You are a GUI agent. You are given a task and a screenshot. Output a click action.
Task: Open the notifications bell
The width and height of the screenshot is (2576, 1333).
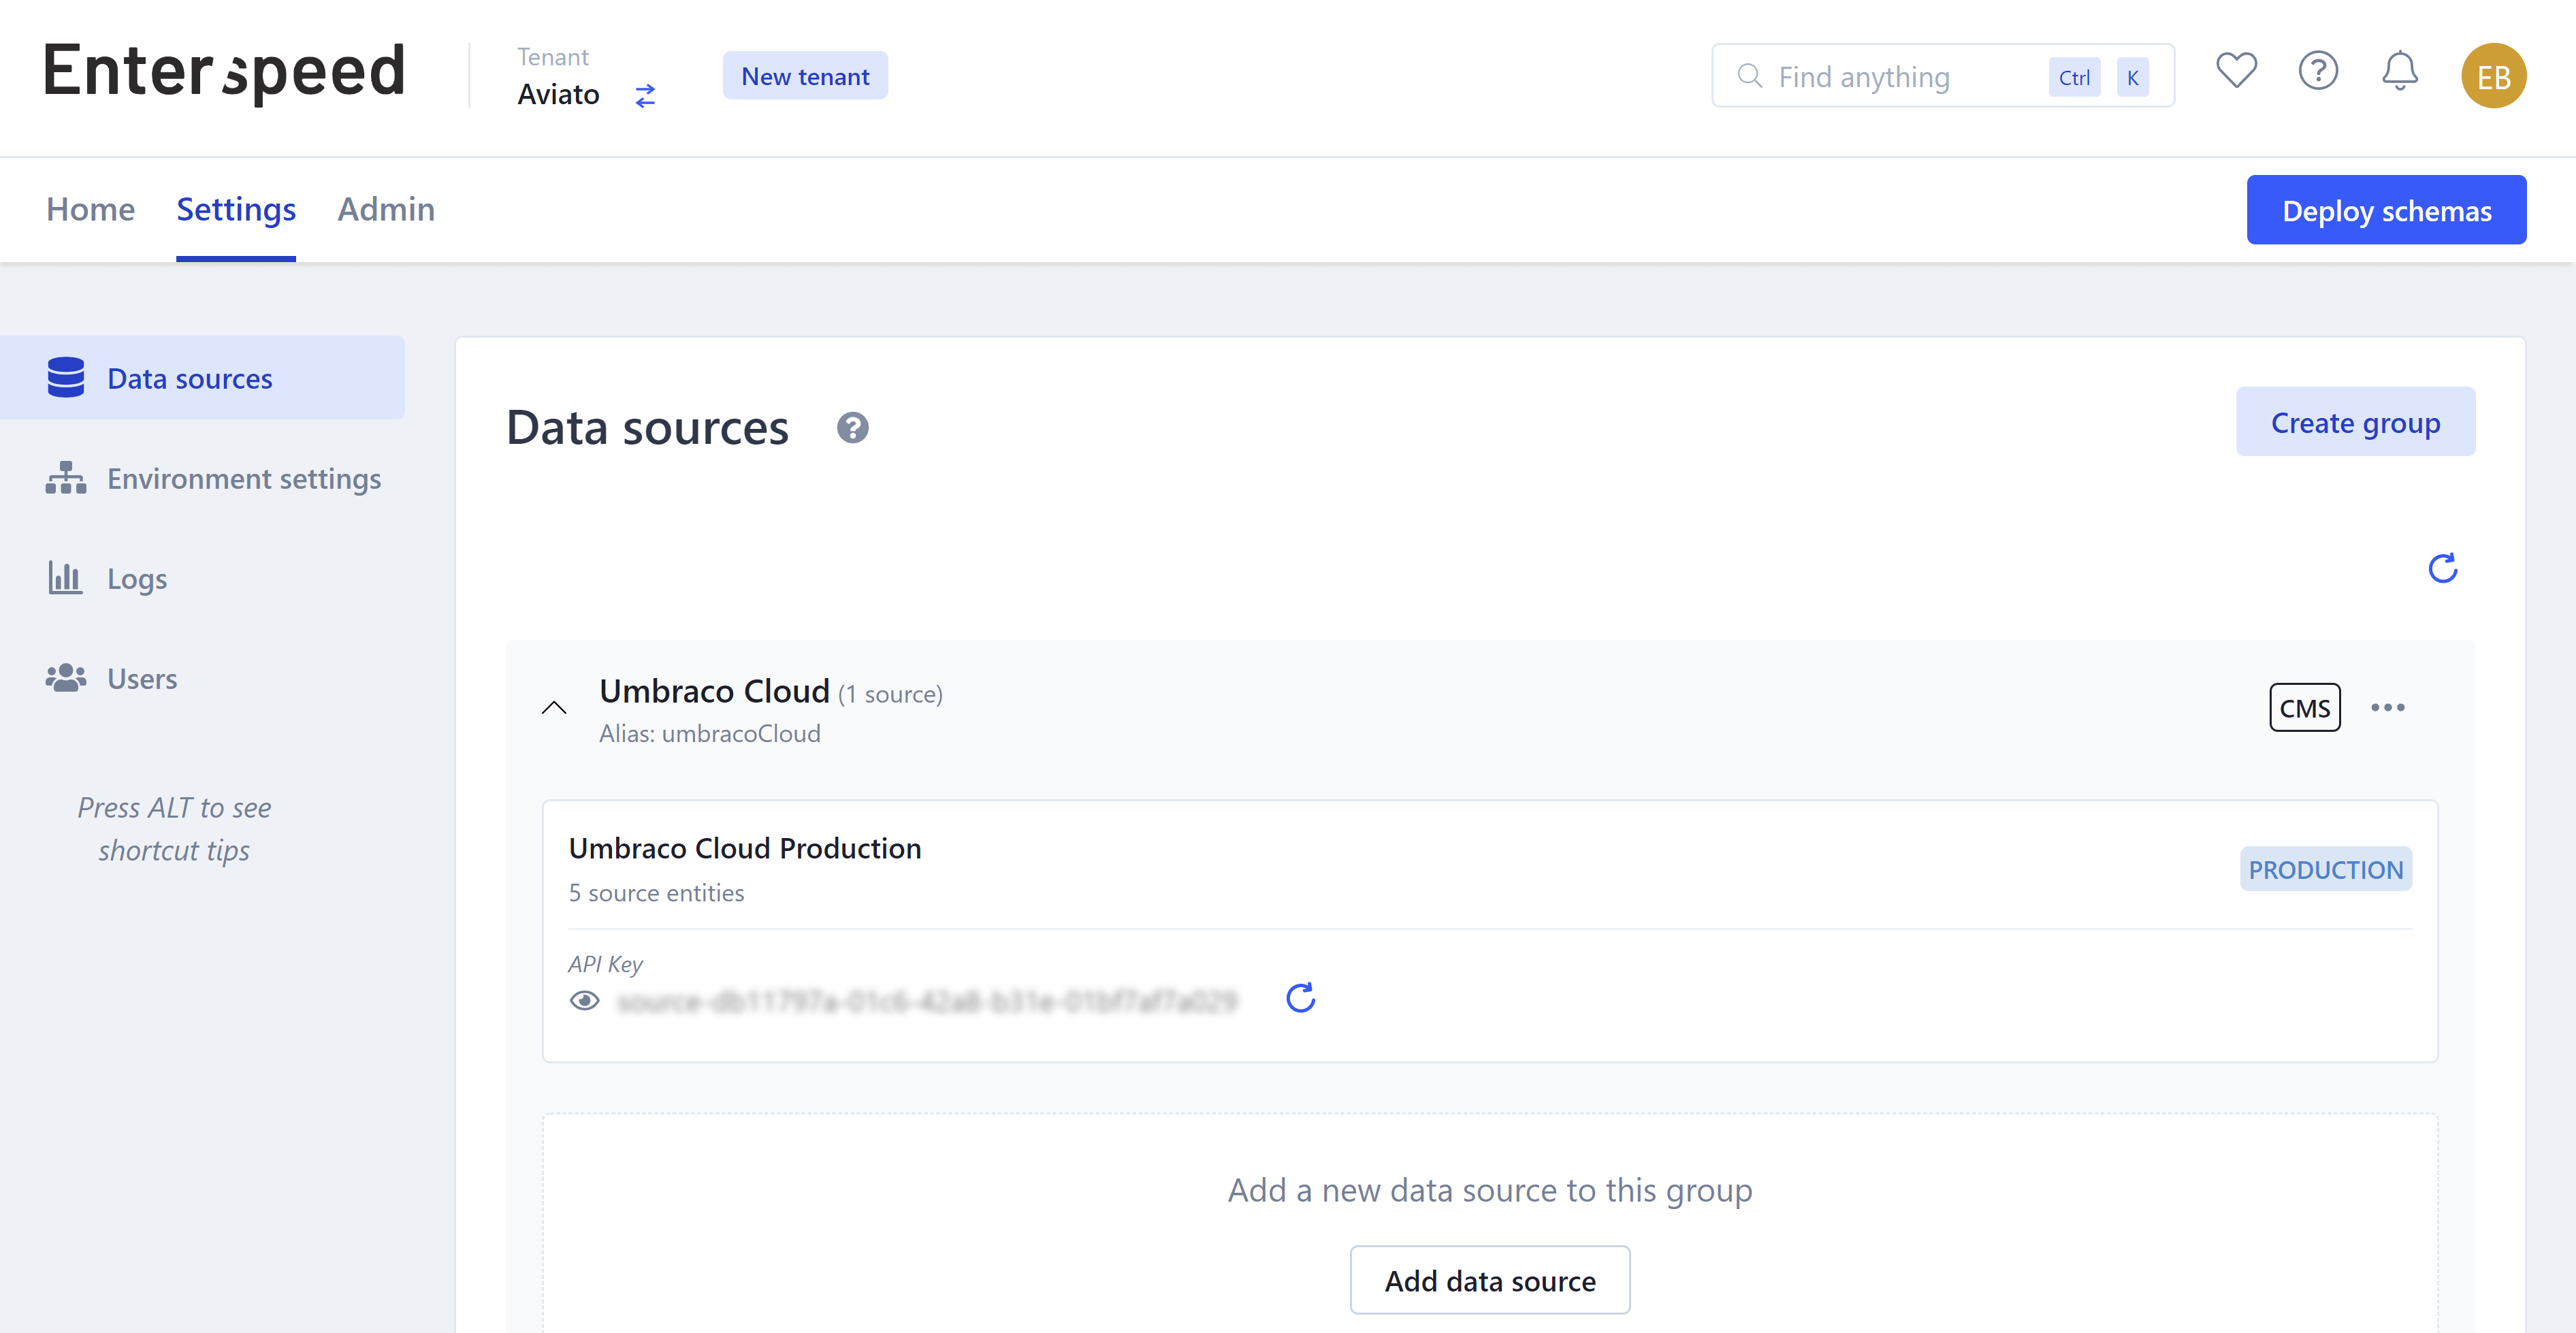(x=2399, y=71)
